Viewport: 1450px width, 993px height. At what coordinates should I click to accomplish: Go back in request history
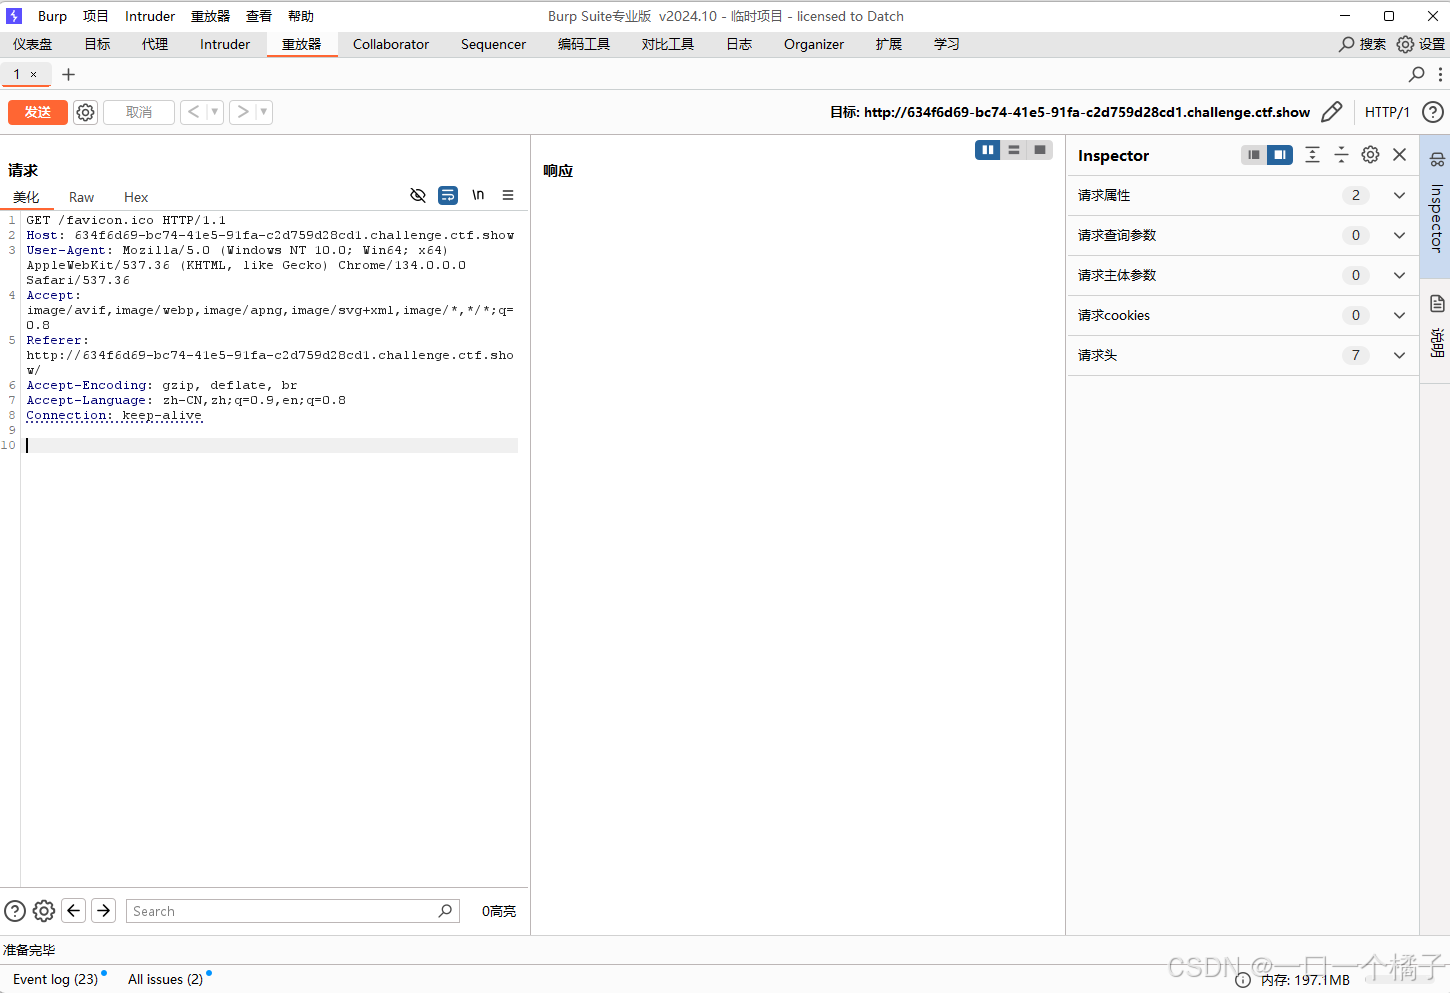point(194,112)
